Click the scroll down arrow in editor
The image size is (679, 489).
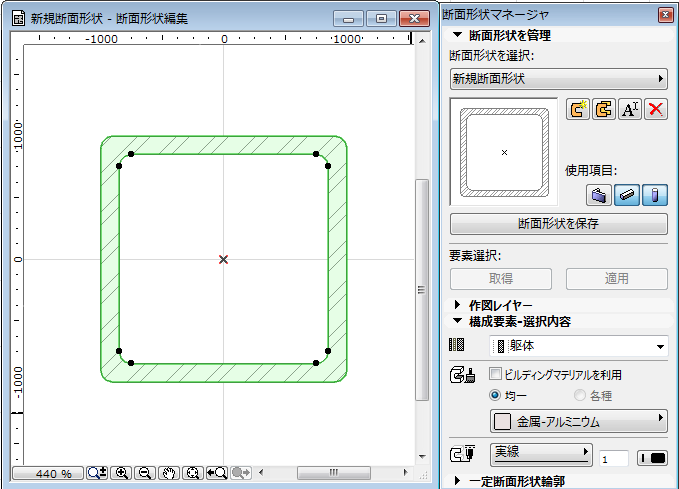click(422, 457)
